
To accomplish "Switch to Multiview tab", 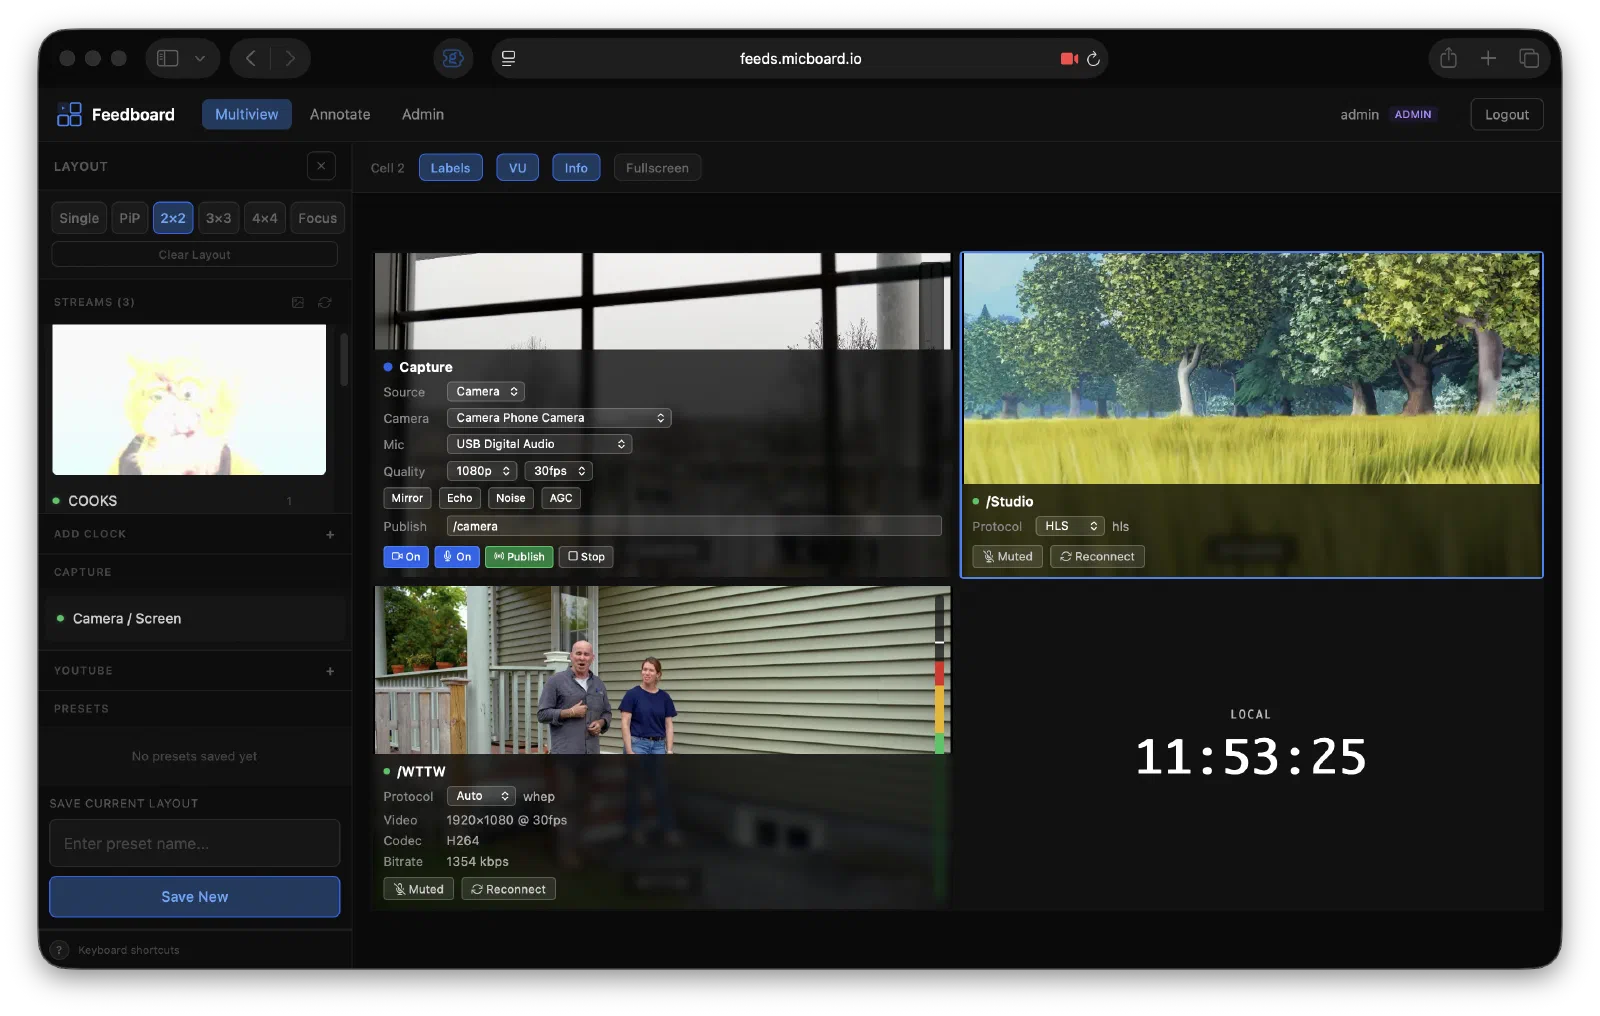I will click(x=247, y=114).
